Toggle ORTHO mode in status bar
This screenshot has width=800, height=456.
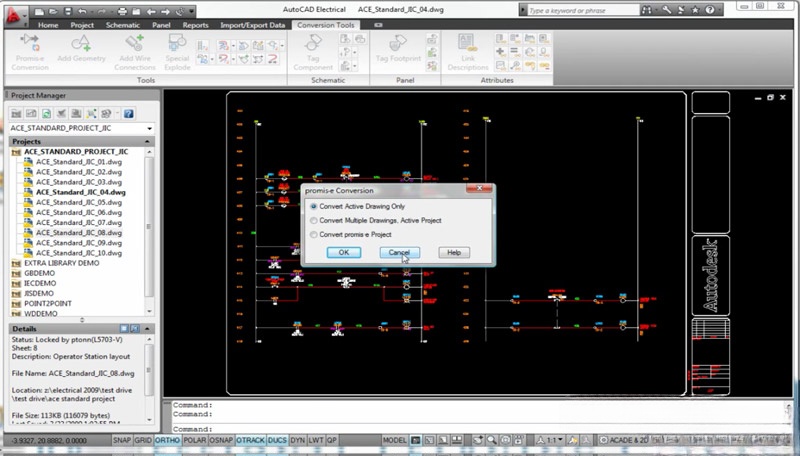click(x=167, y=440)
